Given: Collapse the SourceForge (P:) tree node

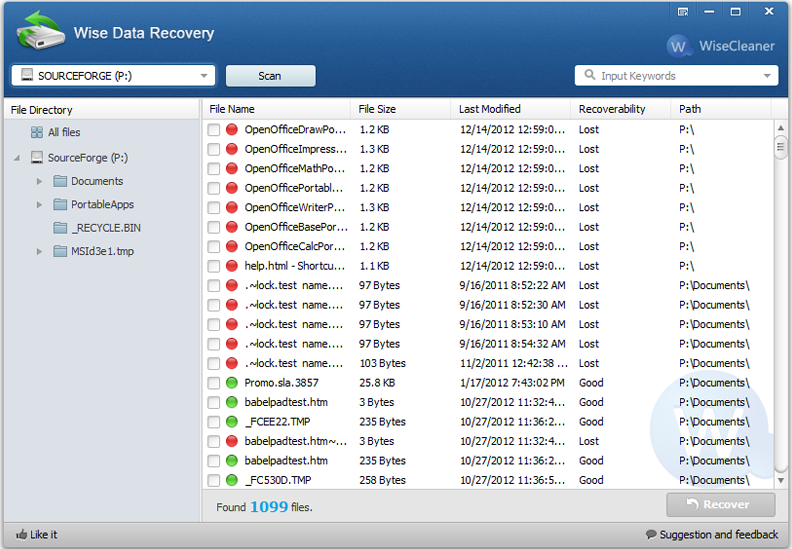Looking at the screenshot, I should 17,158.
